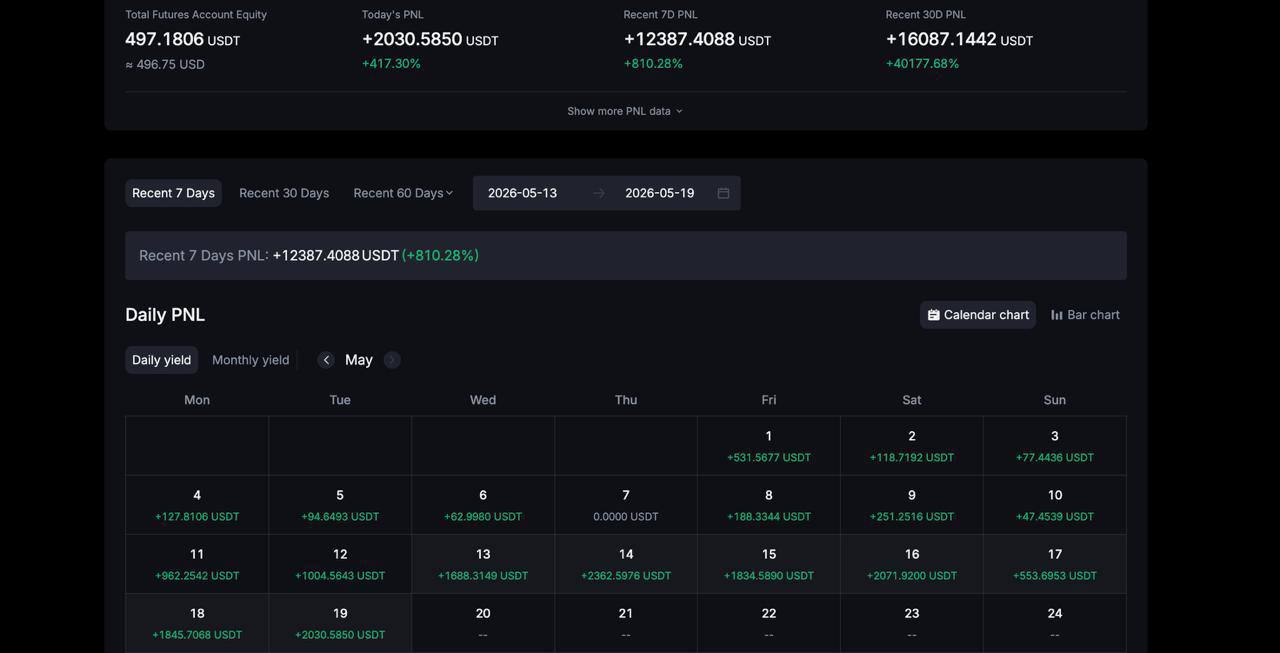Select the Recent 7 Days tab
This screenshot has width=1280, height=653.
tap(173, 193)
